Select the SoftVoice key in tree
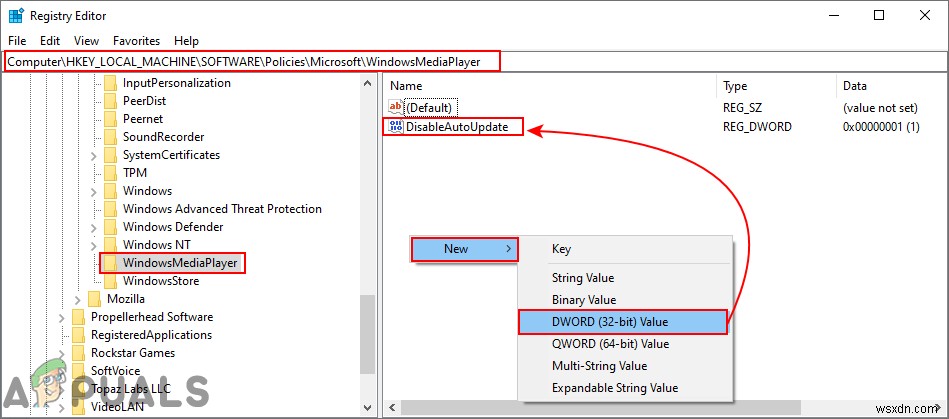Image resolution: width=949 pixels, height=419 pixels. pos(115,371)
